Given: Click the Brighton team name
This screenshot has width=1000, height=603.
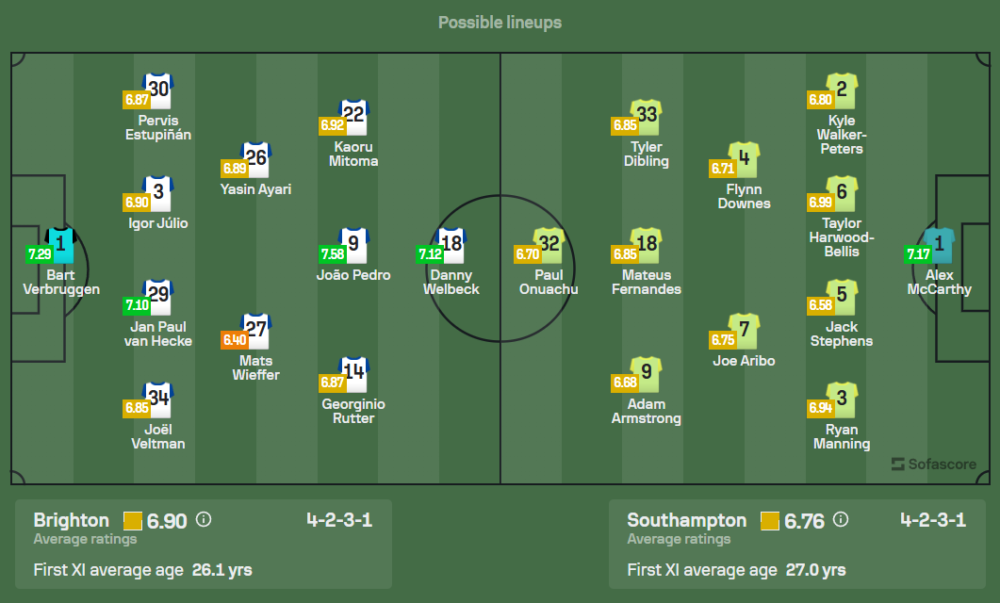Looking at the screenshot, I should pos(71,520).
